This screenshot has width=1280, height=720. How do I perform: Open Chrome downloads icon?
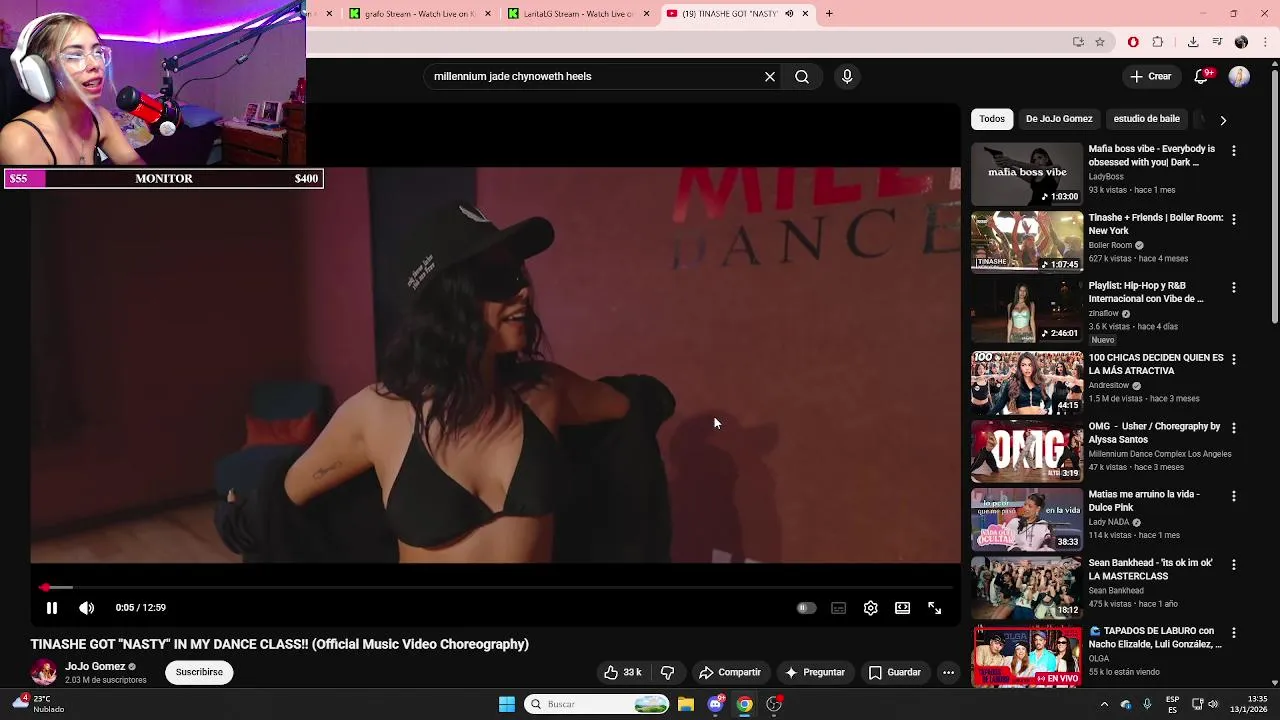coord(1193,42)
